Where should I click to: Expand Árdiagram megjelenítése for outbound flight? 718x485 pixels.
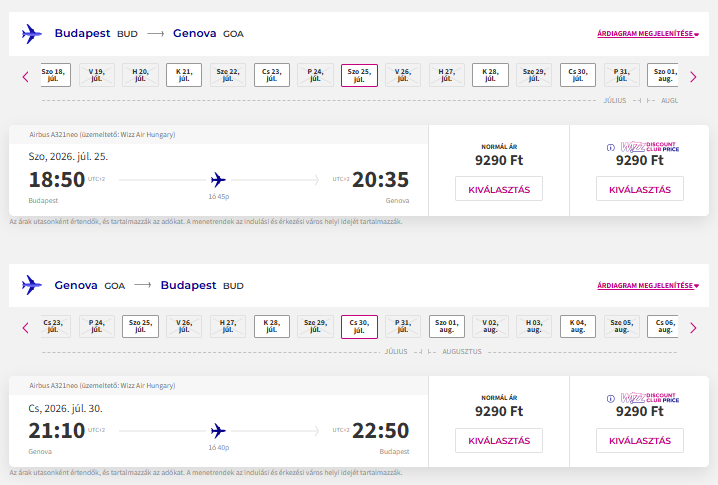click(648, 33)
